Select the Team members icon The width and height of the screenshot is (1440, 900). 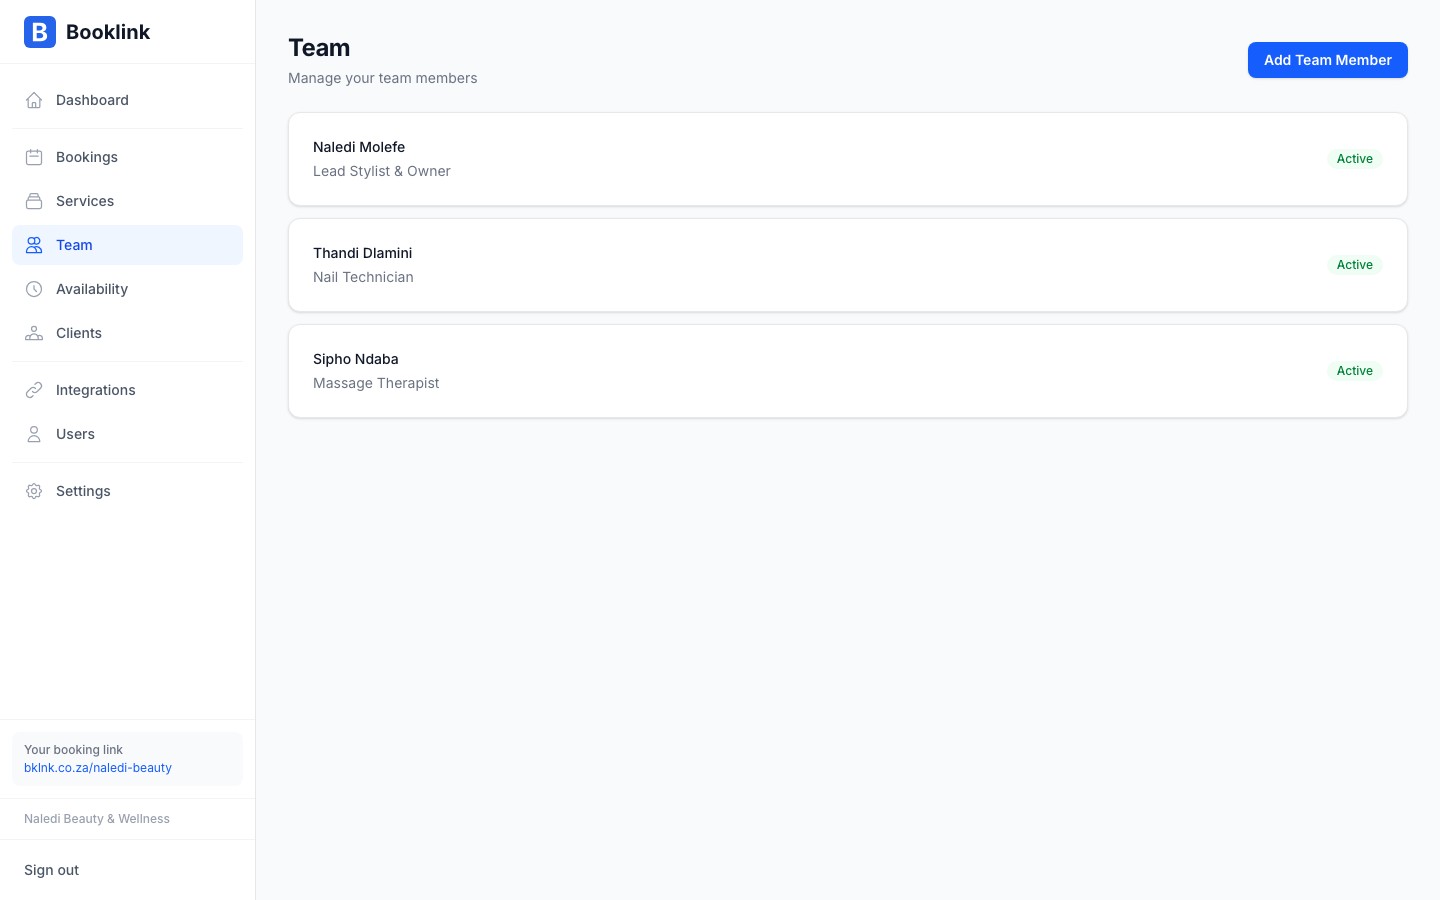click(34, 245)
